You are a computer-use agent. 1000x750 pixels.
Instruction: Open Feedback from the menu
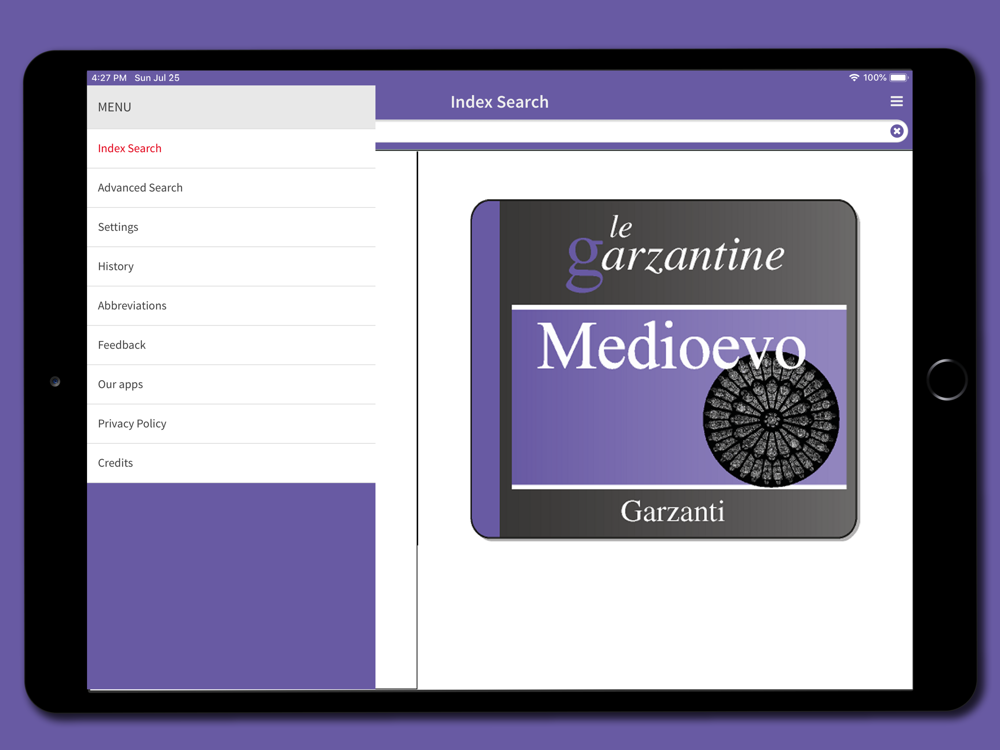click(231, 345)
